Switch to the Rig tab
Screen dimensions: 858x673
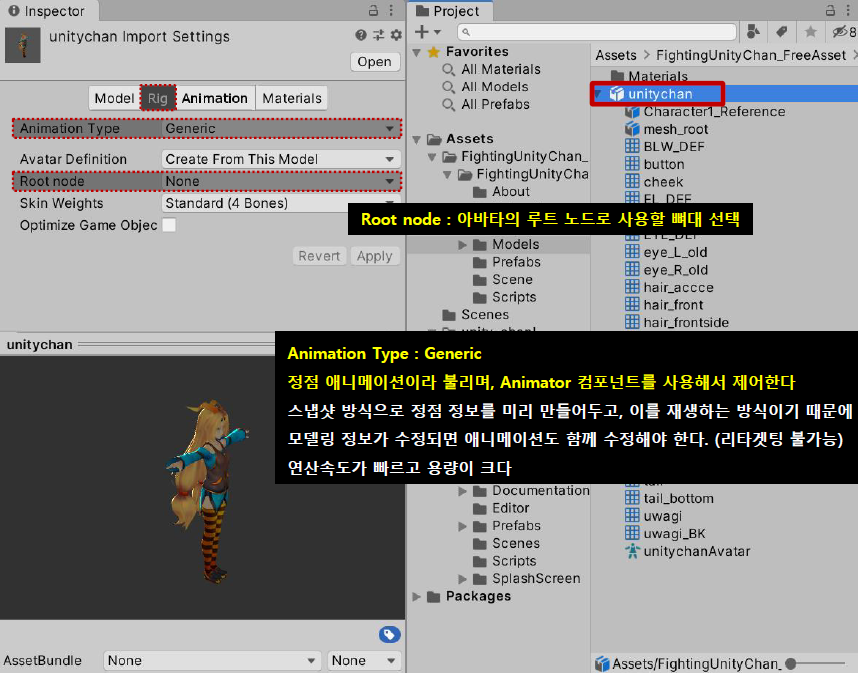[x=158, y=98]
